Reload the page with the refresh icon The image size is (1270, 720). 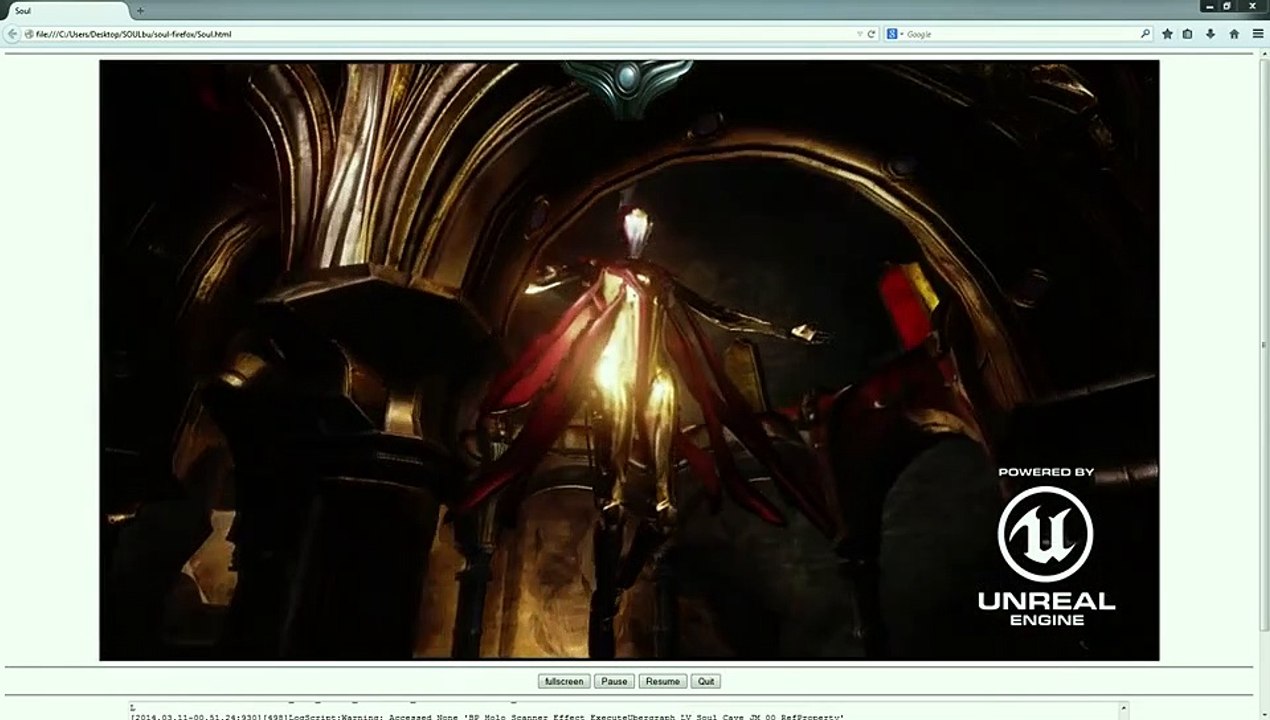click(x=871, y=34)
